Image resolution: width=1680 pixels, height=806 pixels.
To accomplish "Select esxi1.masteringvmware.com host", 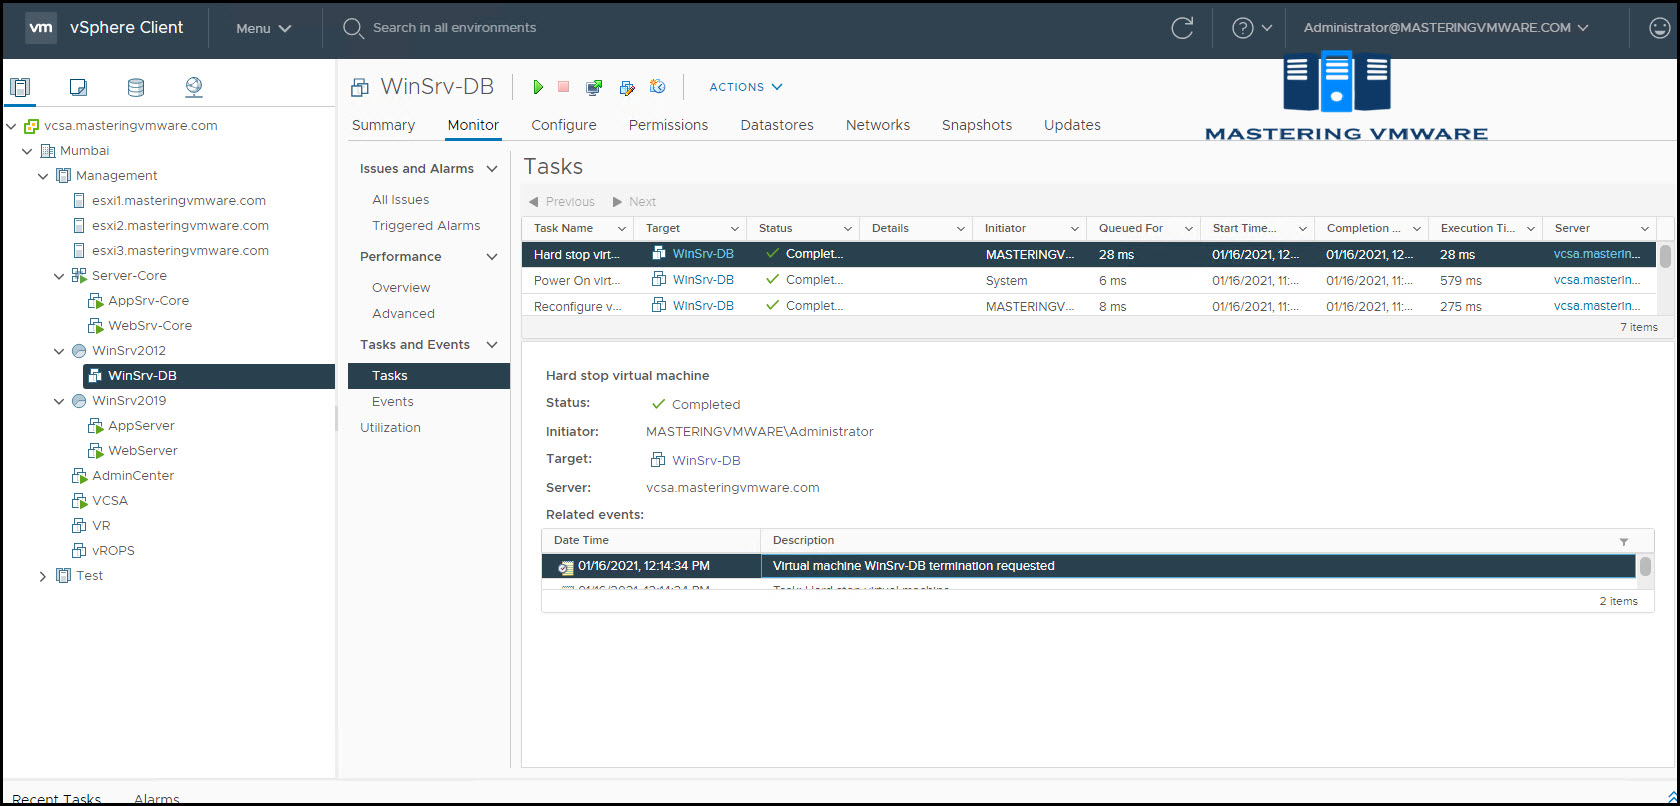I will pyautogui.click(x=179, y=201).
